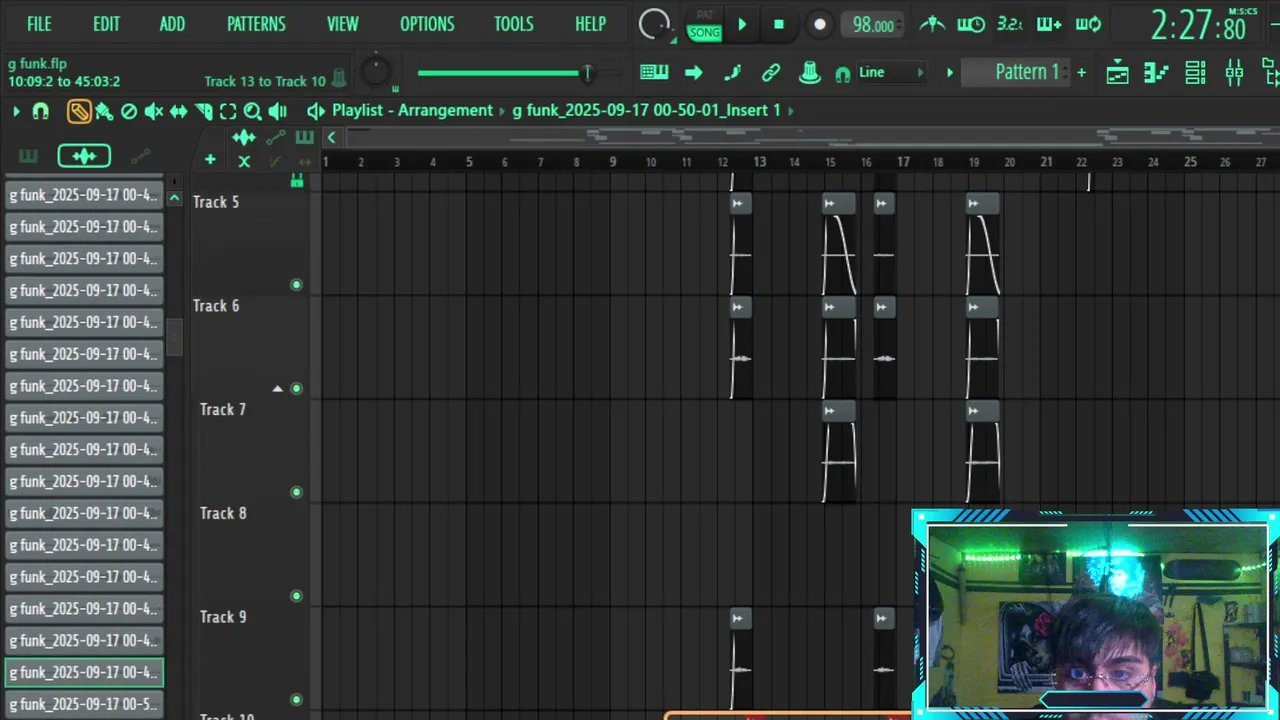
Task: Toggle the metronome icon
Action: (932, 24)
